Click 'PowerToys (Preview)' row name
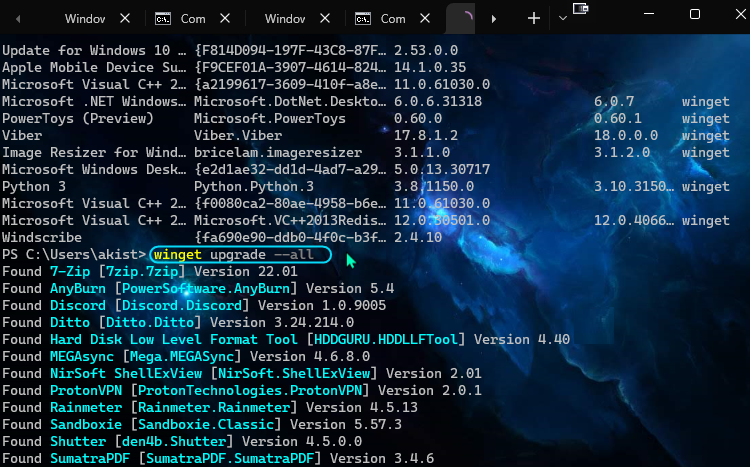The image size is (750, 467). pyautogui.click(x=78, y=118)
